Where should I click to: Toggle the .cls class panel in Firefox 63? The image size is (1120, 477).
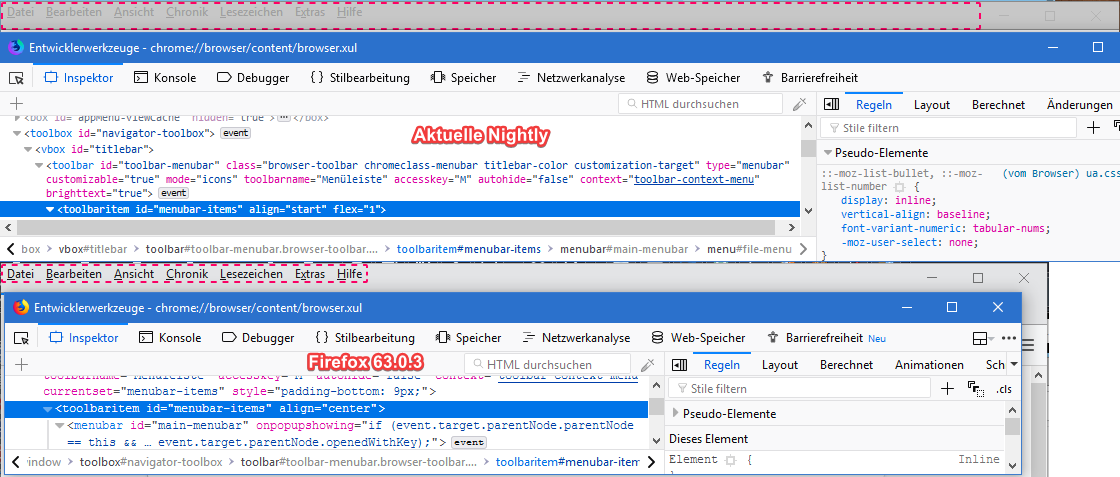[1004, 389]
